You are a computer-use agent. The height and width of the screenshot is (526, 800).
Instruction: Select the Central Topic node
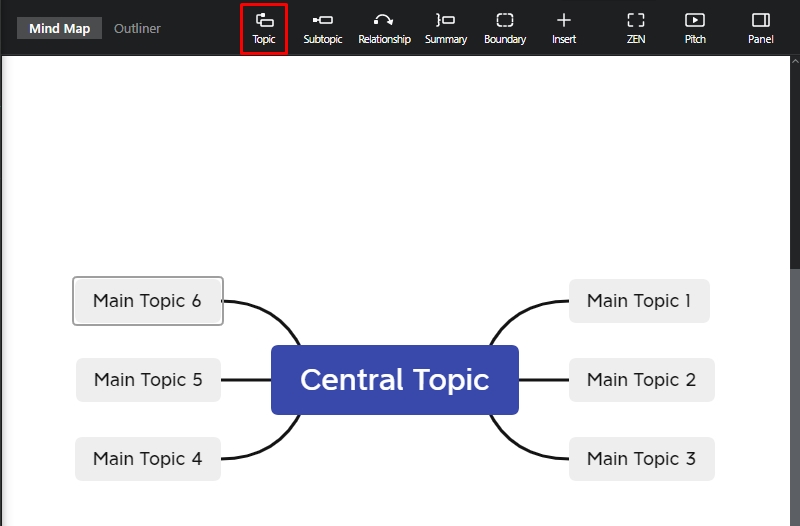(x=395, y=380)
